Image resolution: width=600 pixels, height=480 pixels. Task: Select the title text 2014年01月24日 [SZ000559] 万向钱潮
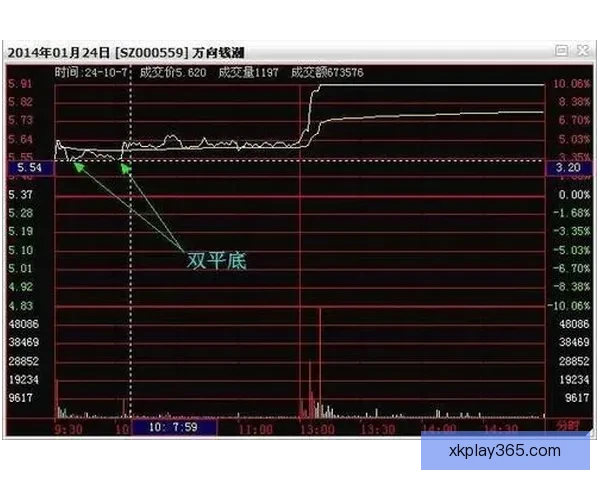click(x=126, y=52)
